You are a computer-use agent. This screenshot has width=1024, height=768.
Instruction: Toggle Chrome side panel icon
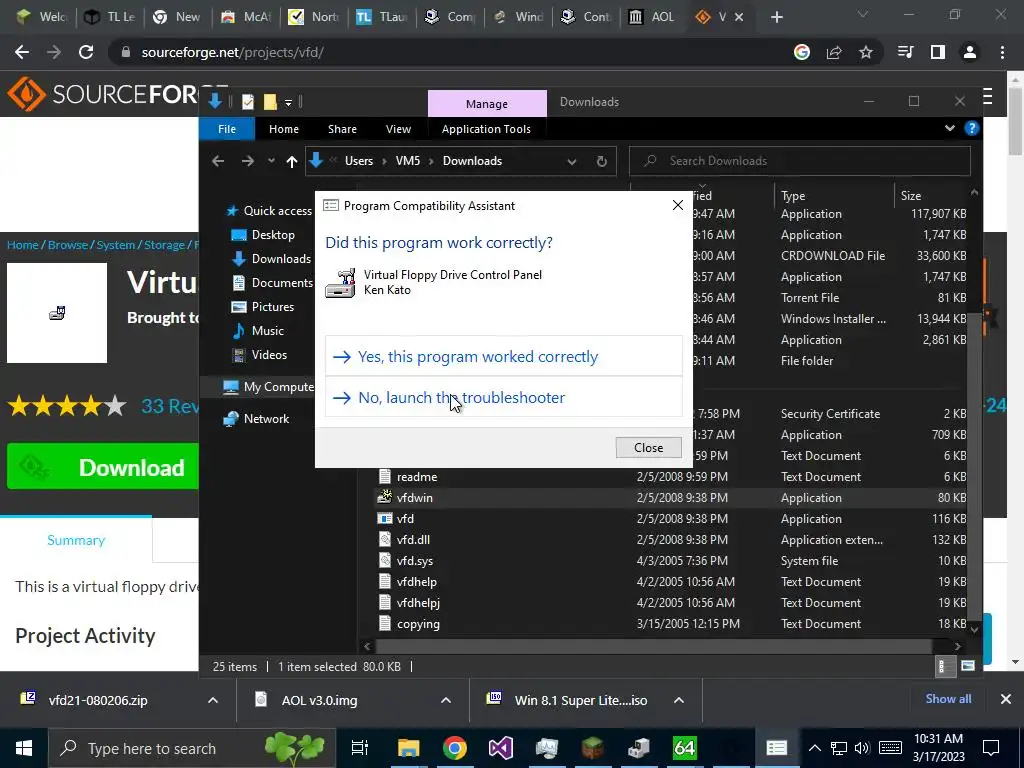pyautogui.click(x=938, y=52)
